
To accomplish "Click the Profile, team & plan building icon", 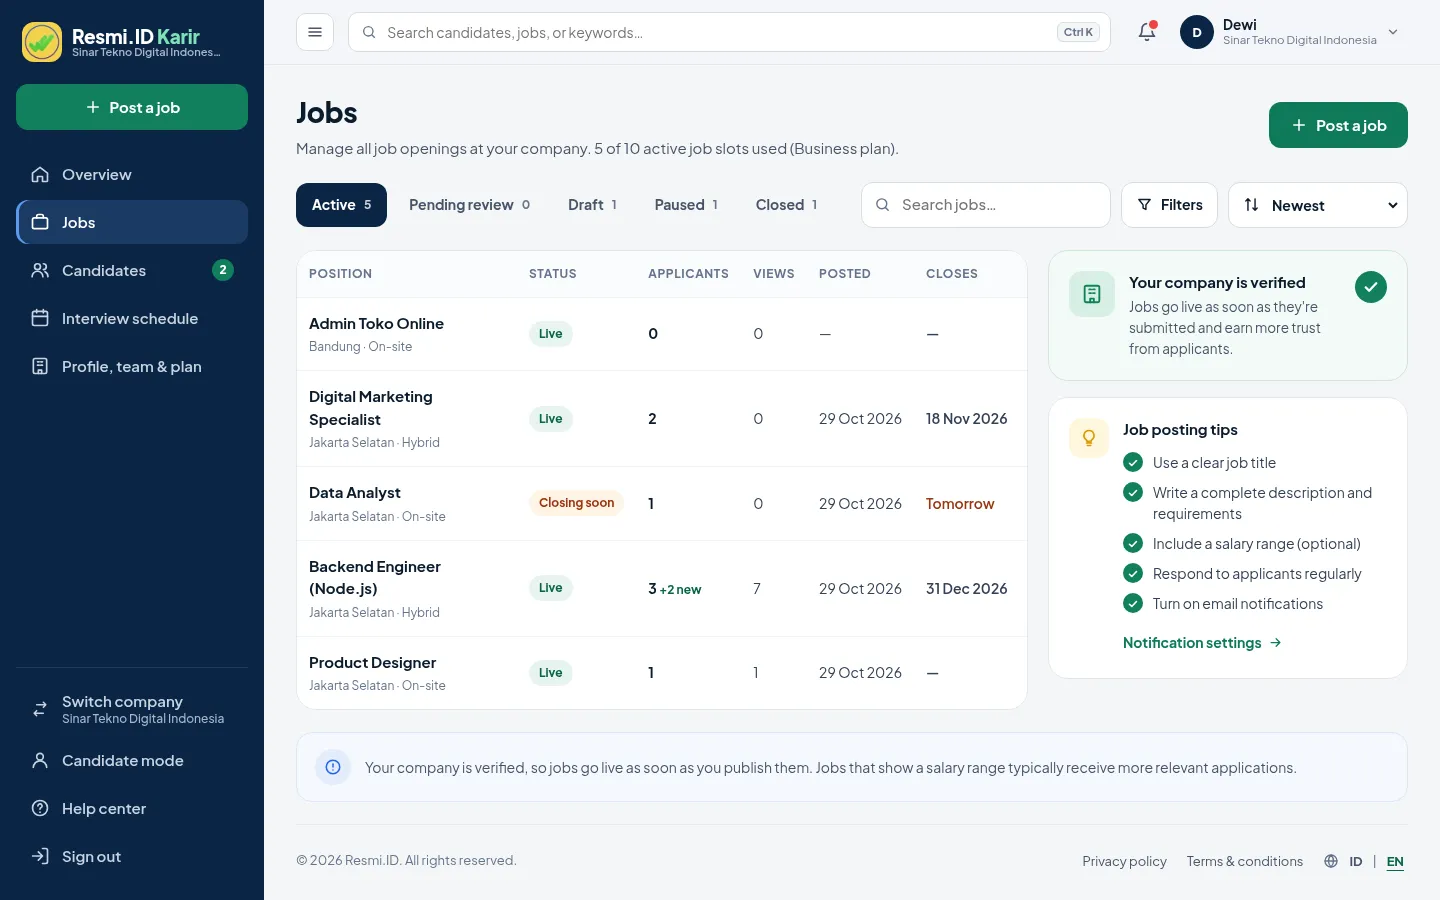I will [x=40, y=367].
